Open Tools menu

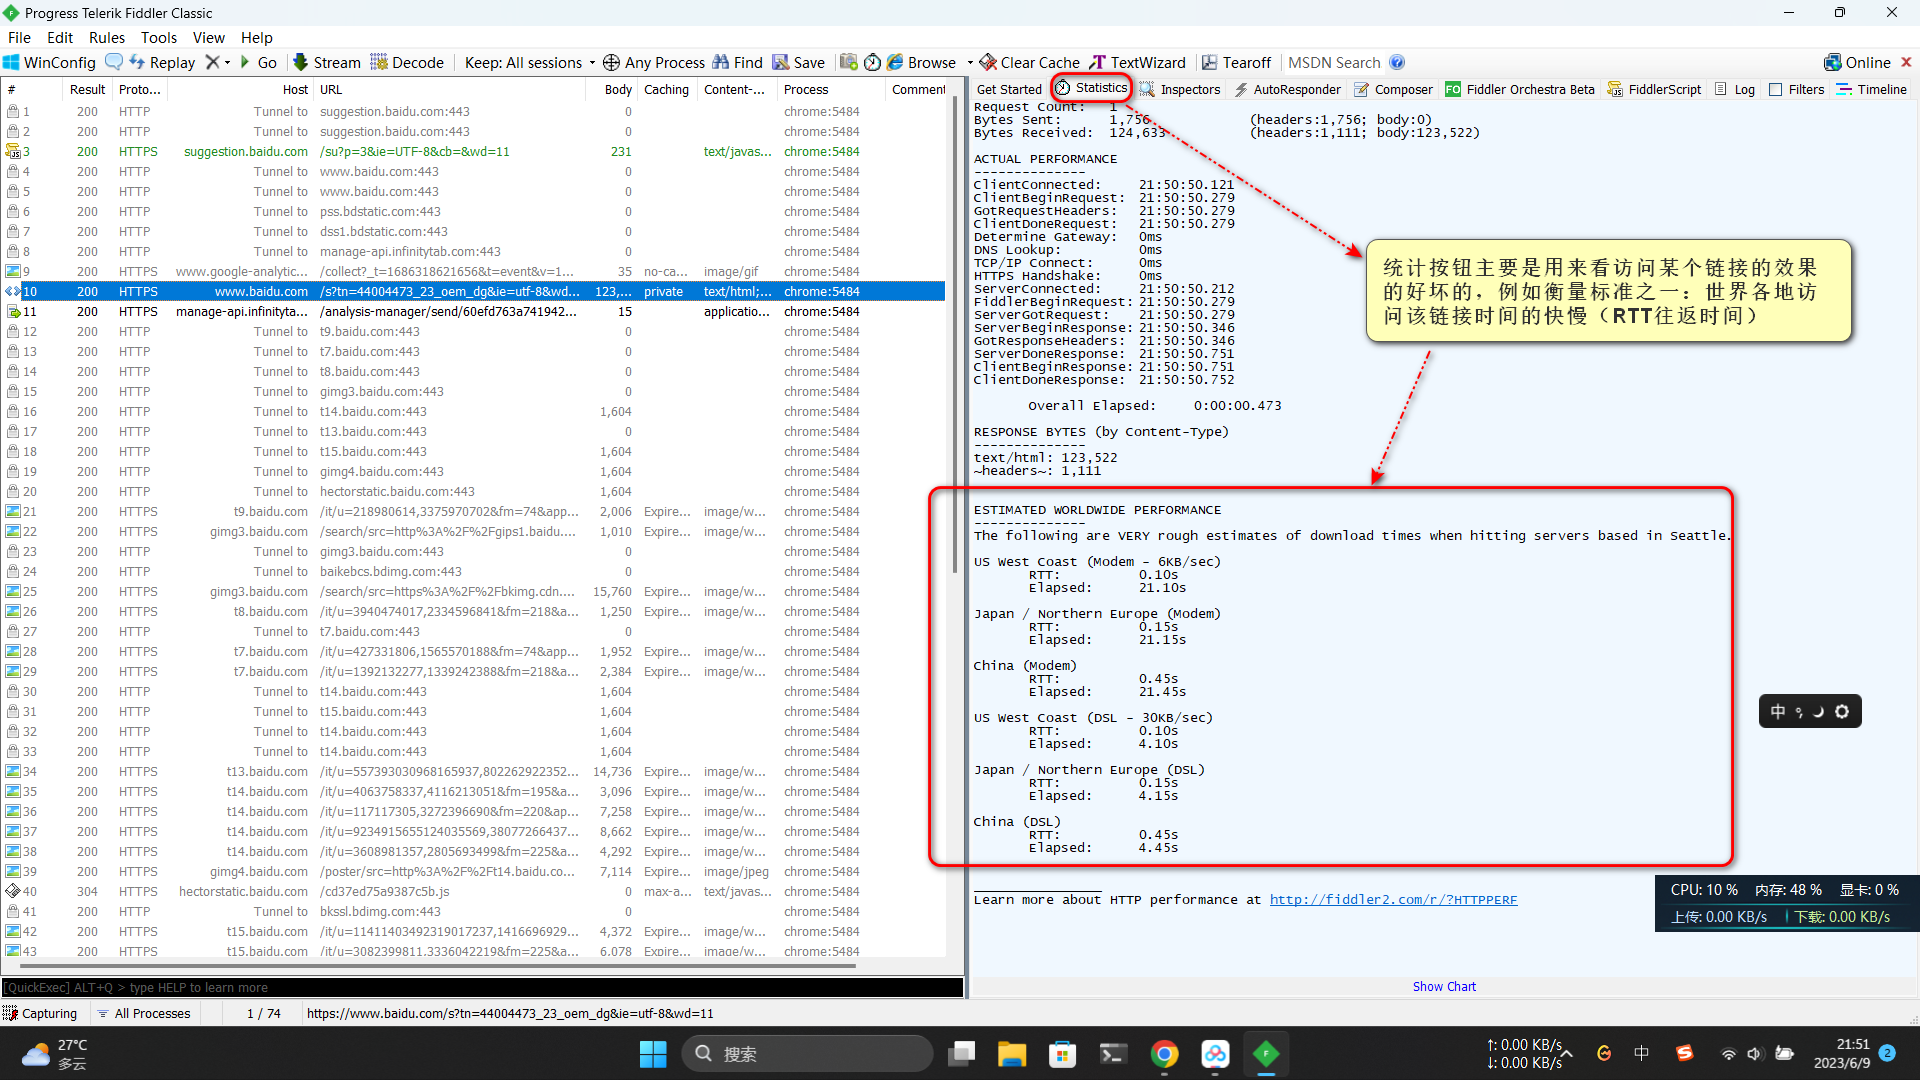(x=158, y=37)
